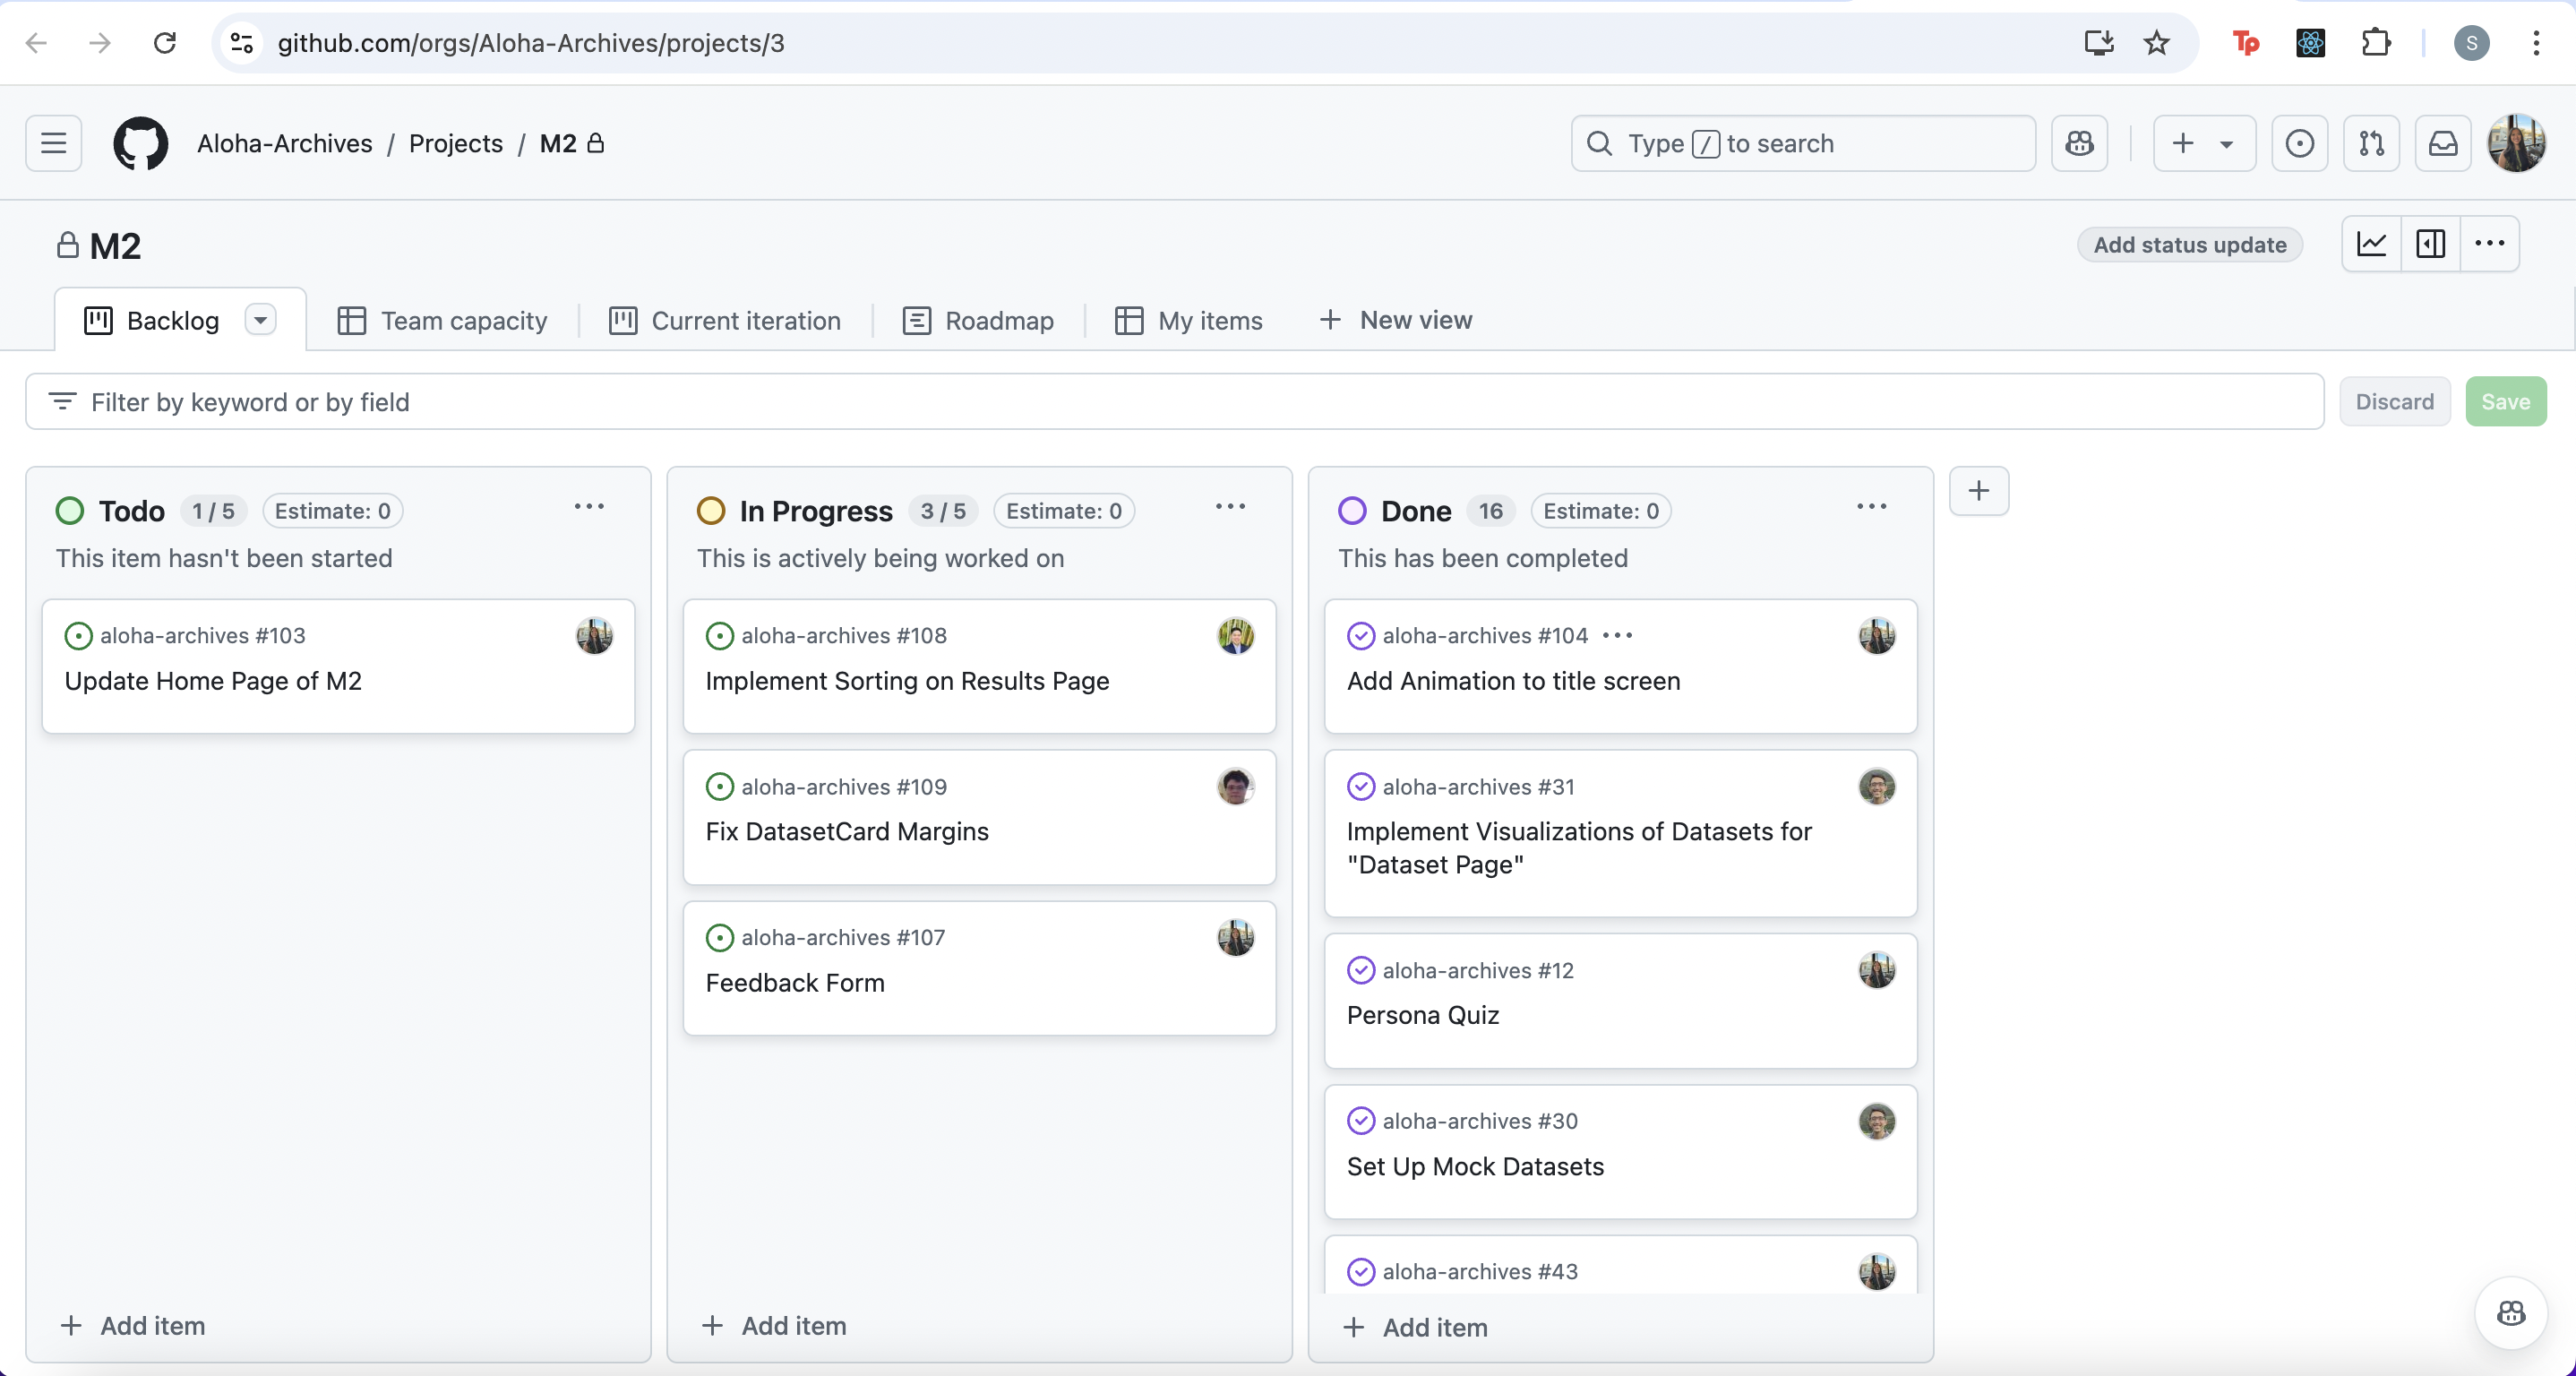Screen dimensions: 2576x1376
Task: Open Persona Quiz issue
Action: [1422, 1015]
